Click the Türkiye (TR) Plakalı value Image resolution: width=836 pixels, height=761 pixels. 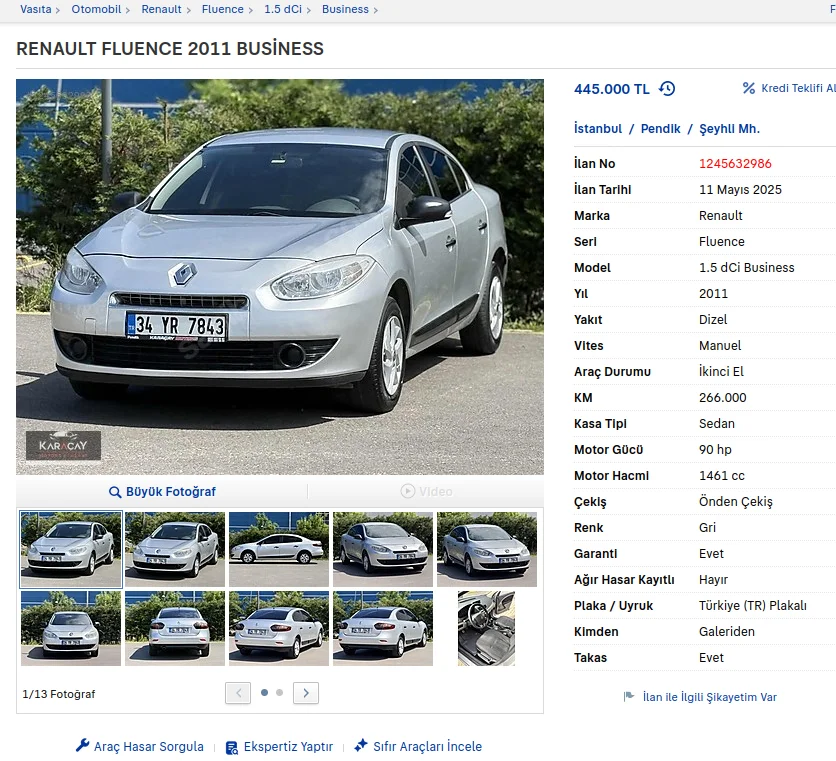point(753,606)
